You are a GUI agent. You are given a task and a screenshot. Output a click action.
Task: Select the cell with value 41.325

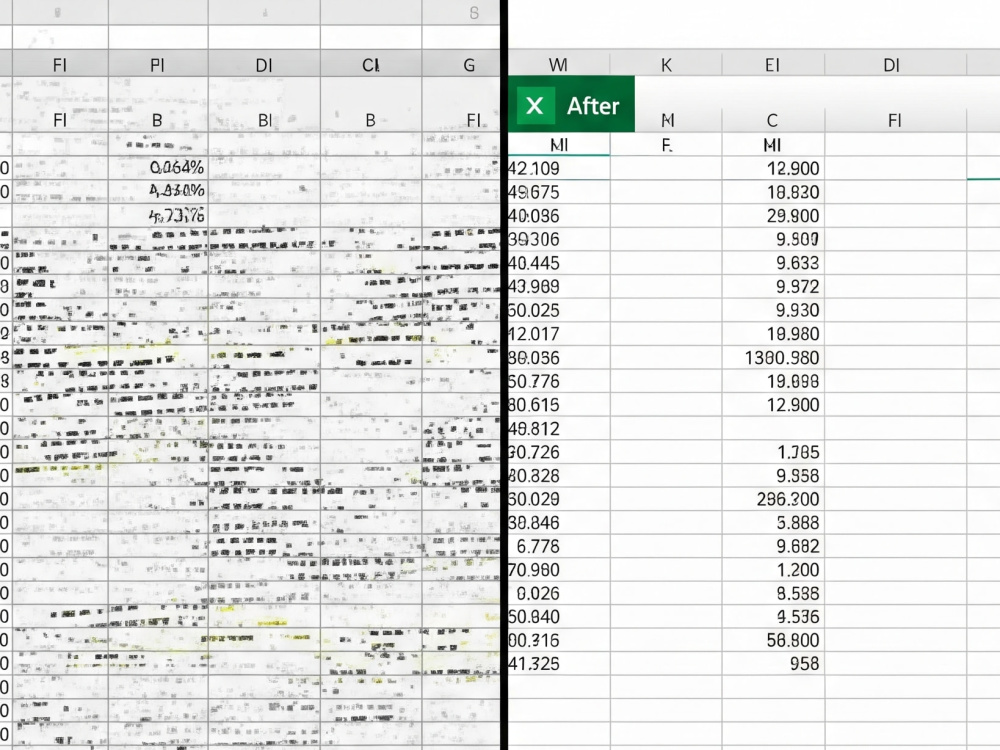pyautogui.click(x=559, y=663)
